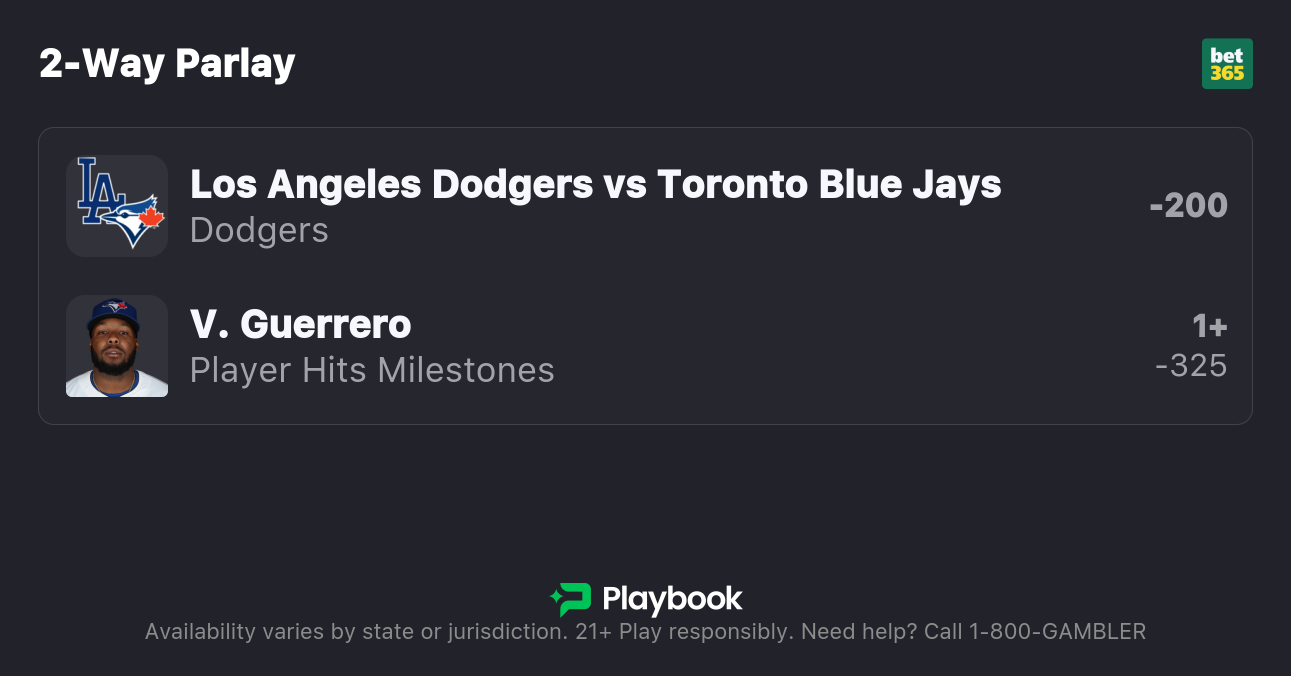Select the 1+ hits milestone value
1291x676 pixels.
tap(1209, 326)
